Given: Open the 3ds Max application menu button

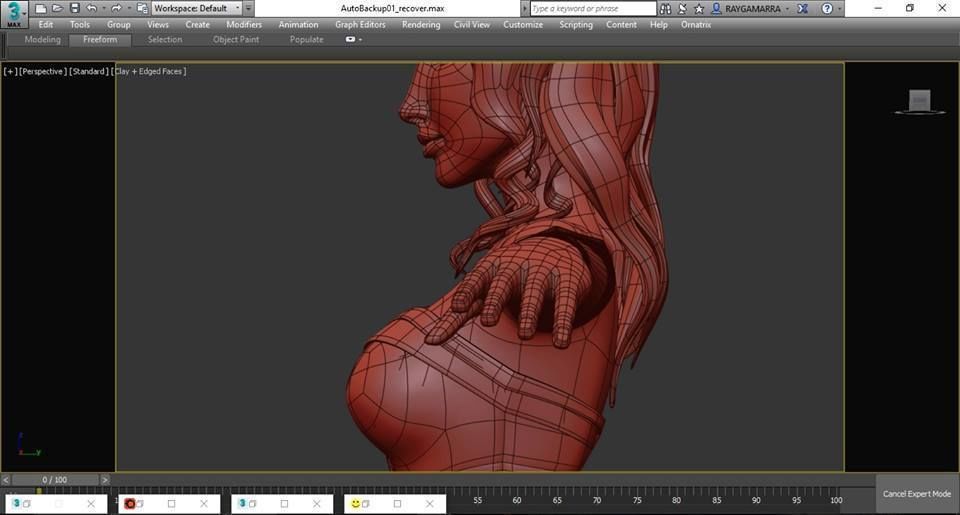Looking at the screenshot, I should click(x=13, y=14).
